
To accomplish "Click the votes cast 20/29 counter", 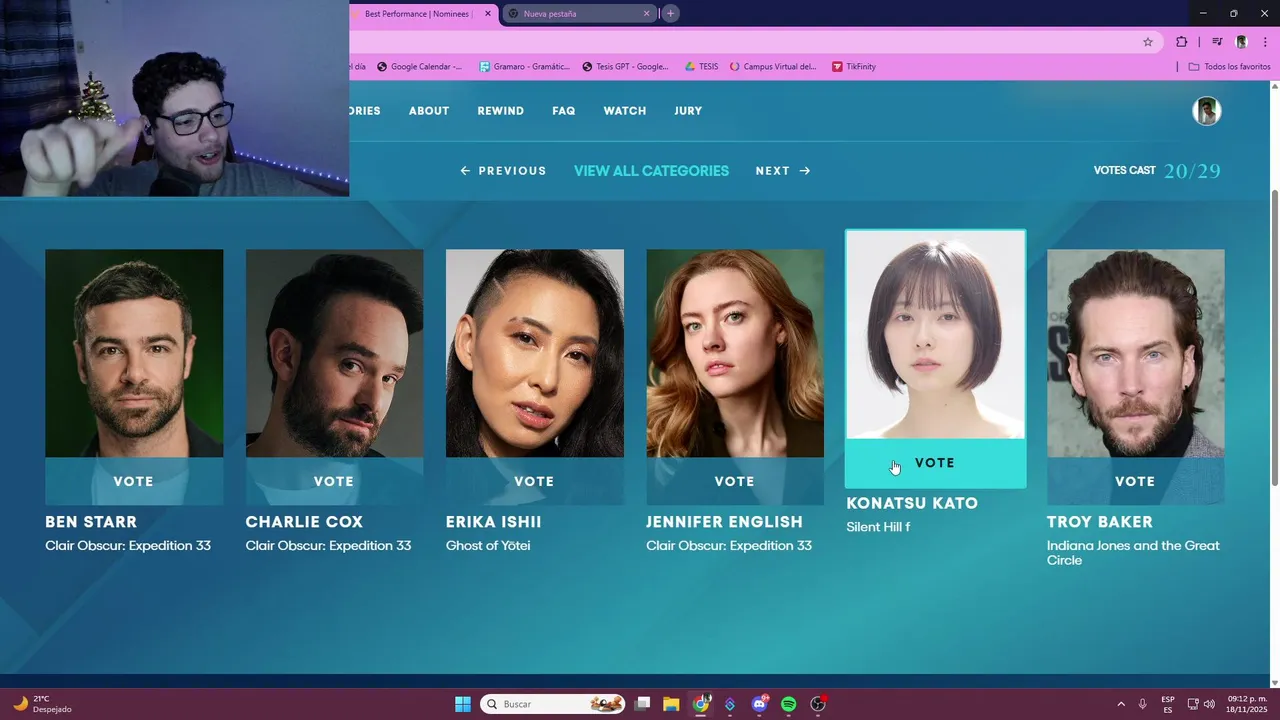I will [1157, 171].
